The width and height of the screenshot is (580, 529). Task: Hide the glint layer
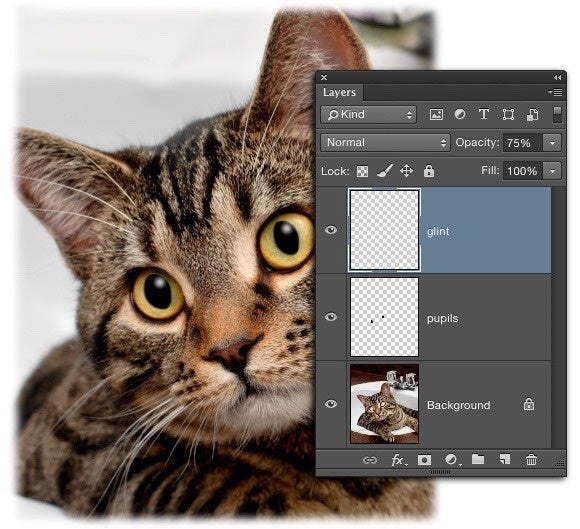(331, 230)
